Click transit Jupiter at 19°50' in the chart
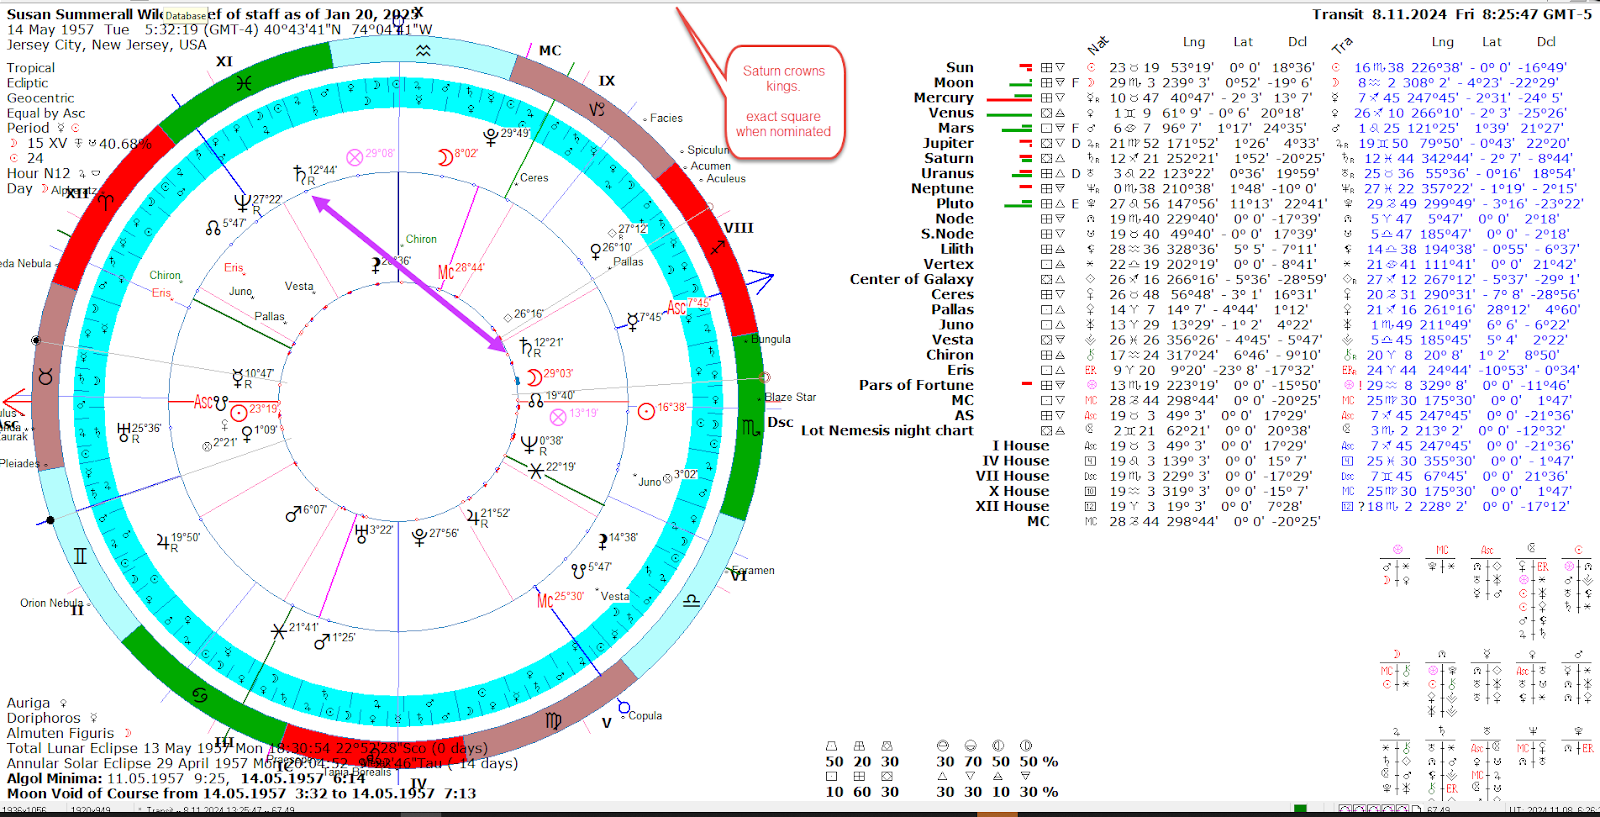The image size is (1600, 817). click(x=163, y=541)
